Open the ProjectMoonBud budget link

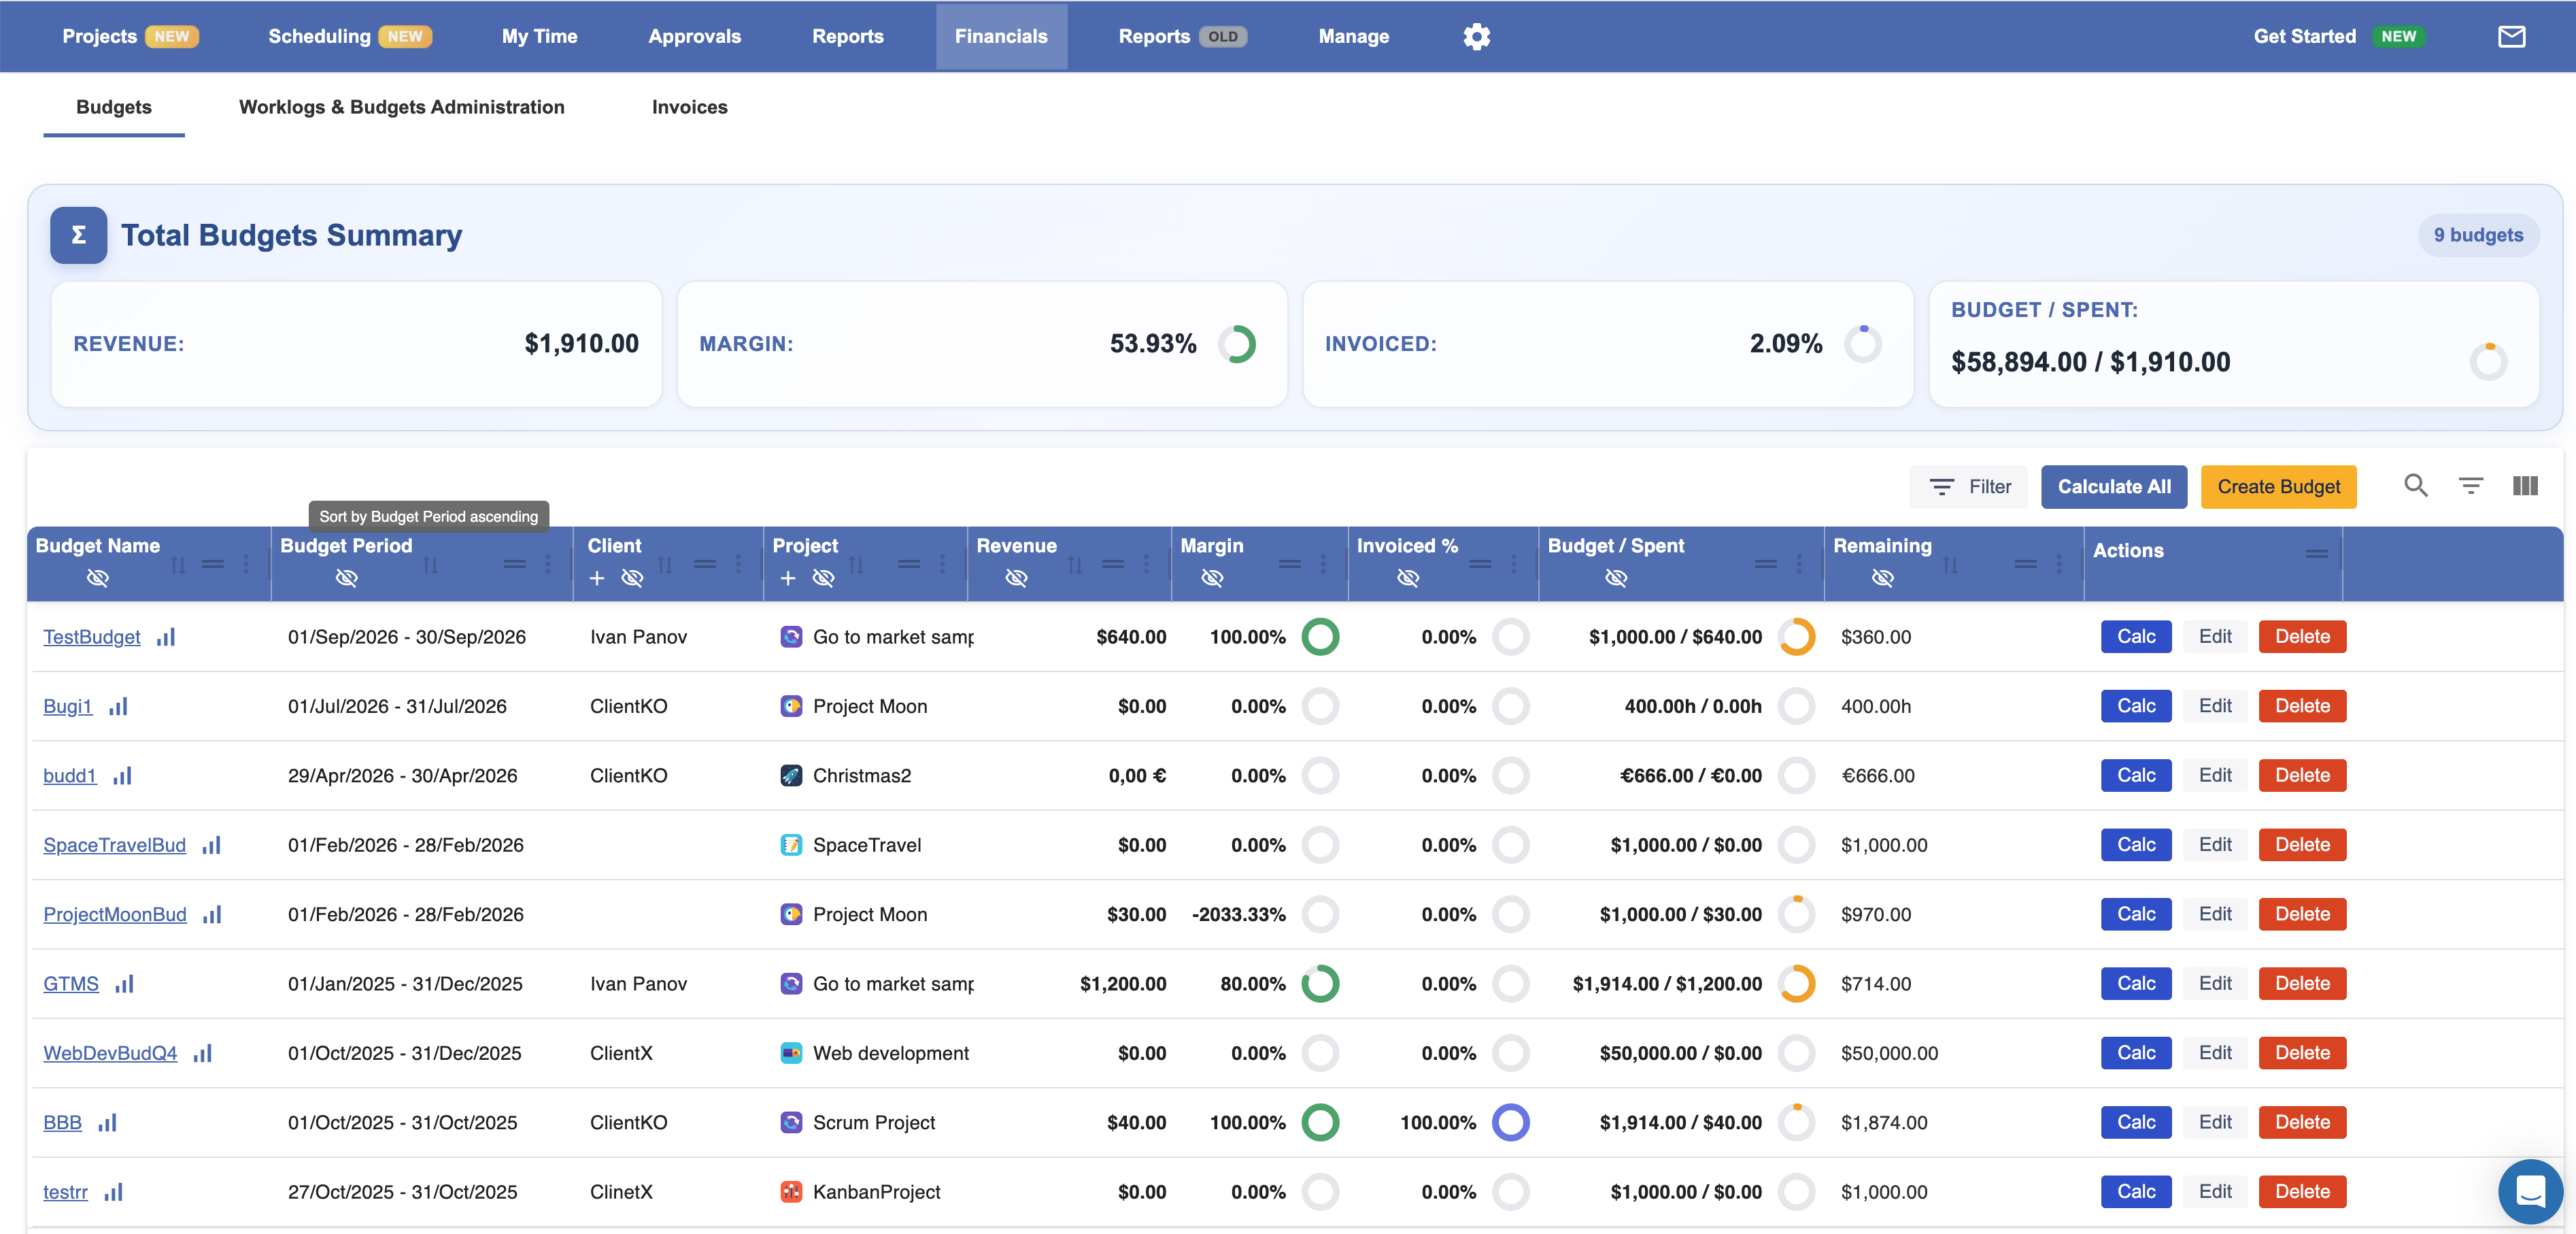(115, 914)
